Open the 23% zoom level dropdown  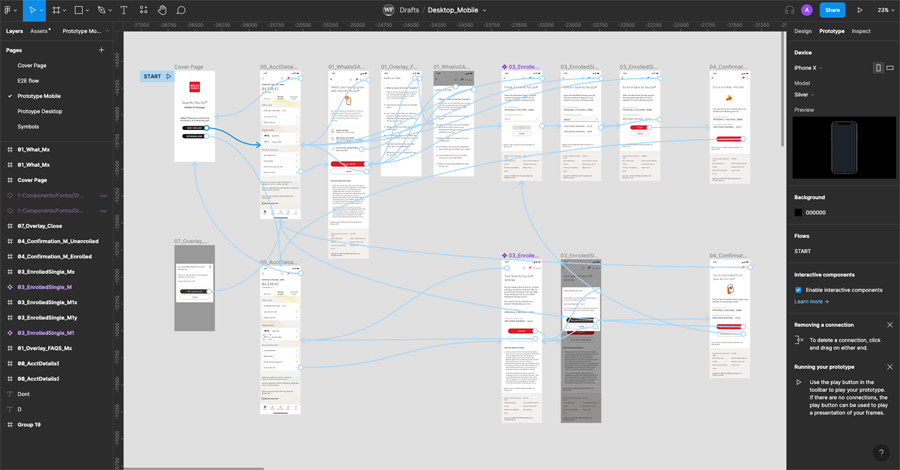pyautogui.click(x=885, y=10)
